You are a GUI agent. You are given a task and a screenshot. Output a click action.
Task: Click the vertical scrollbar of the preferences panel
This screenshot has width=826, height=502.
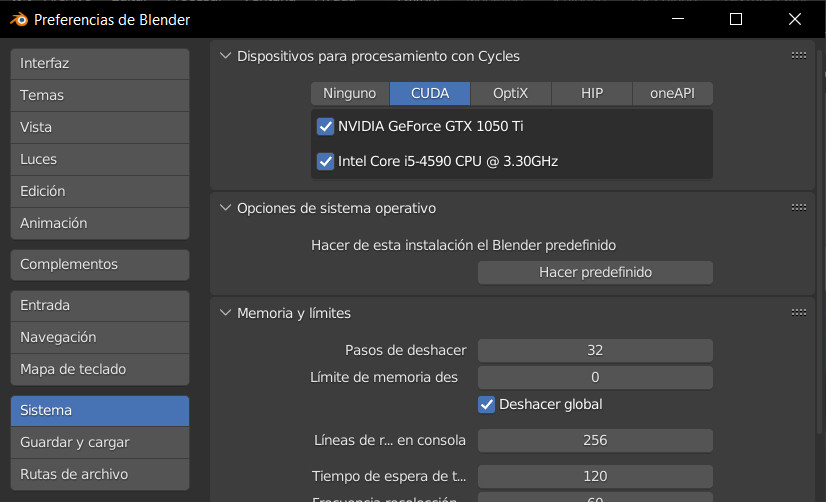coord(820,241)
